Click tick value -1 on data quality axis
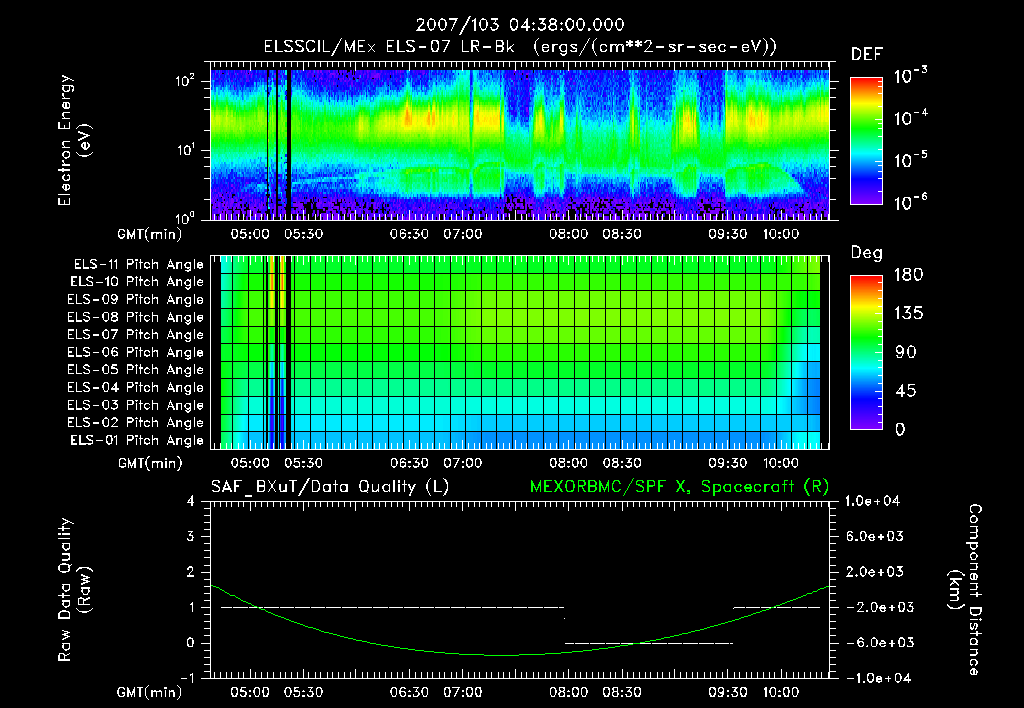The image size is (1024, 708). tap(187, 678)
